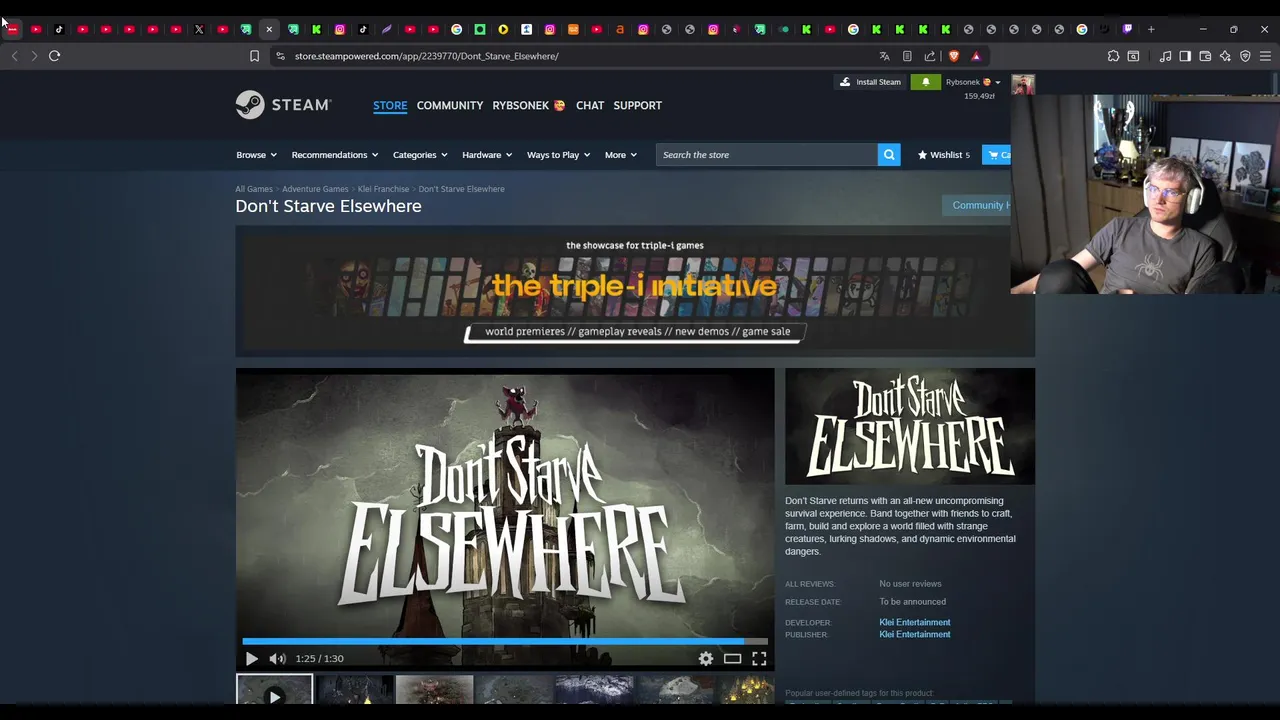This screenshot has width=1280, height=720.
Task: Open the Brave Wallet icon
Action: (1205, 56)
